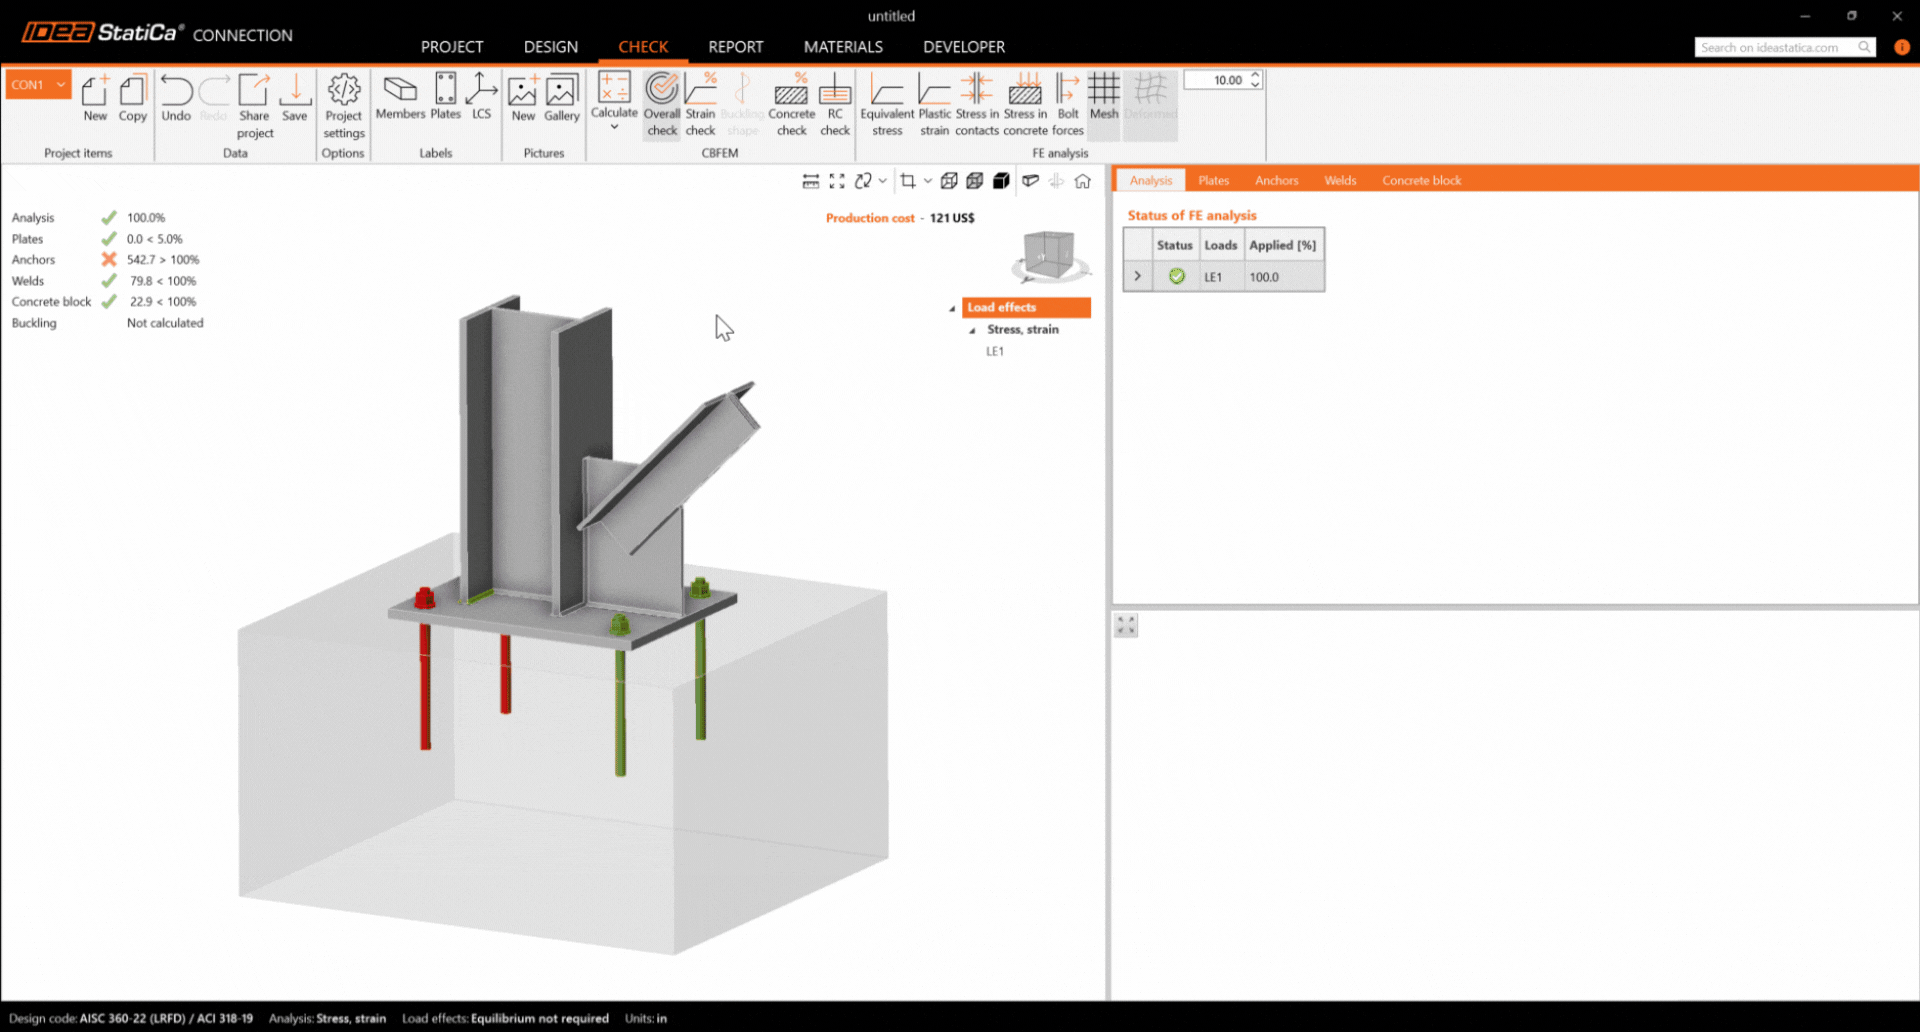Switch to the REPORT ribbon tab

tap(735, 47)
